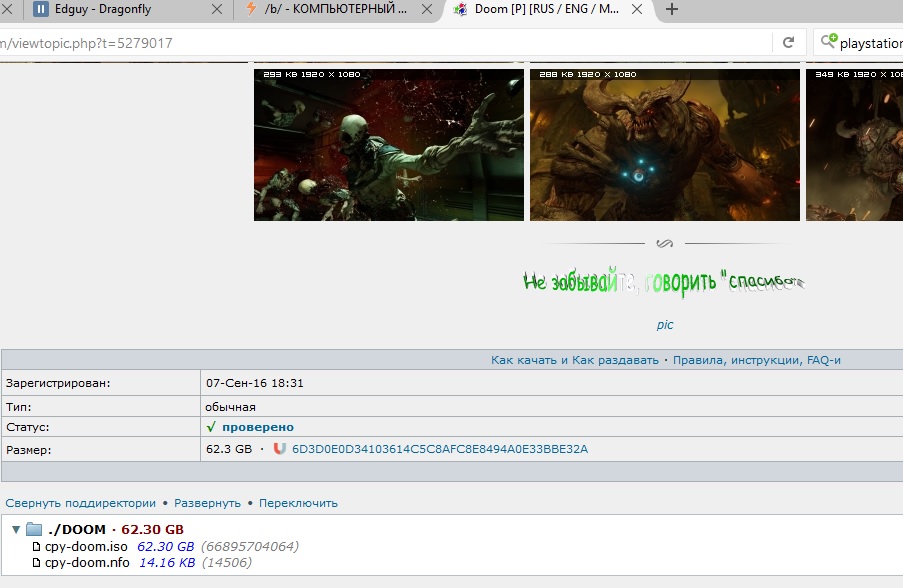Click the 'Размер:' label
This screenshot has width=903, height=588.
[x=29, y=450]
